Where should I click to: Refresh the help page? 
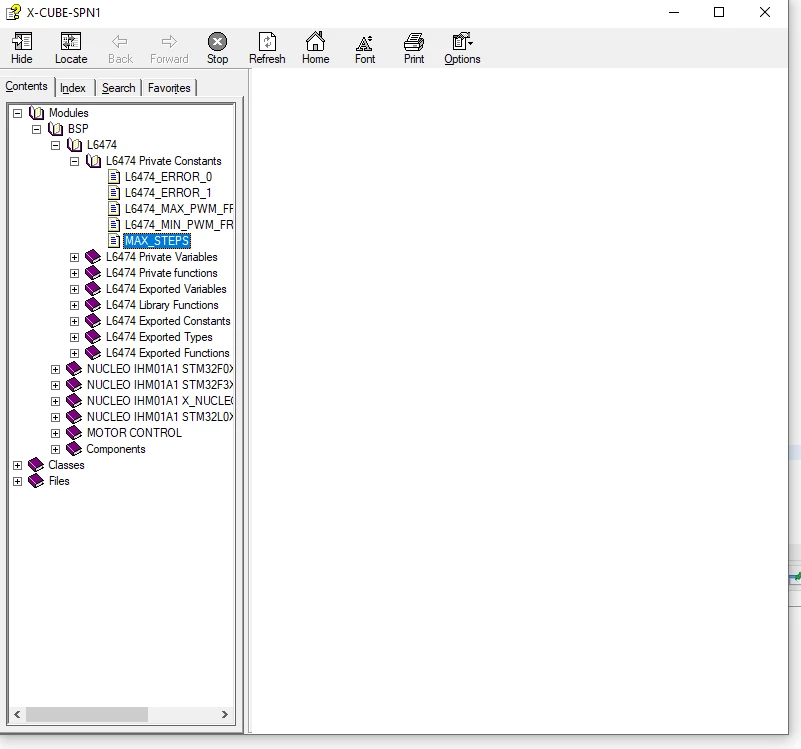pyautogui.click(x=267, y=41)
